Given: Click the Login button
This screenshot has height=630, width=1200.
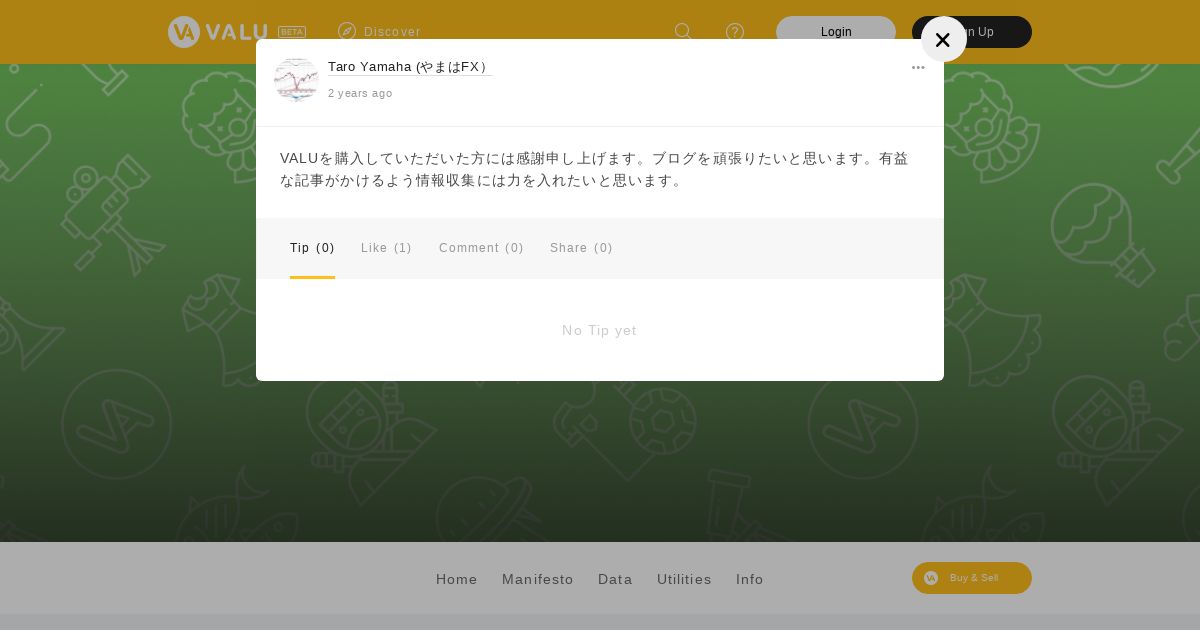Looking at the screenshot, I should (836, 32).
